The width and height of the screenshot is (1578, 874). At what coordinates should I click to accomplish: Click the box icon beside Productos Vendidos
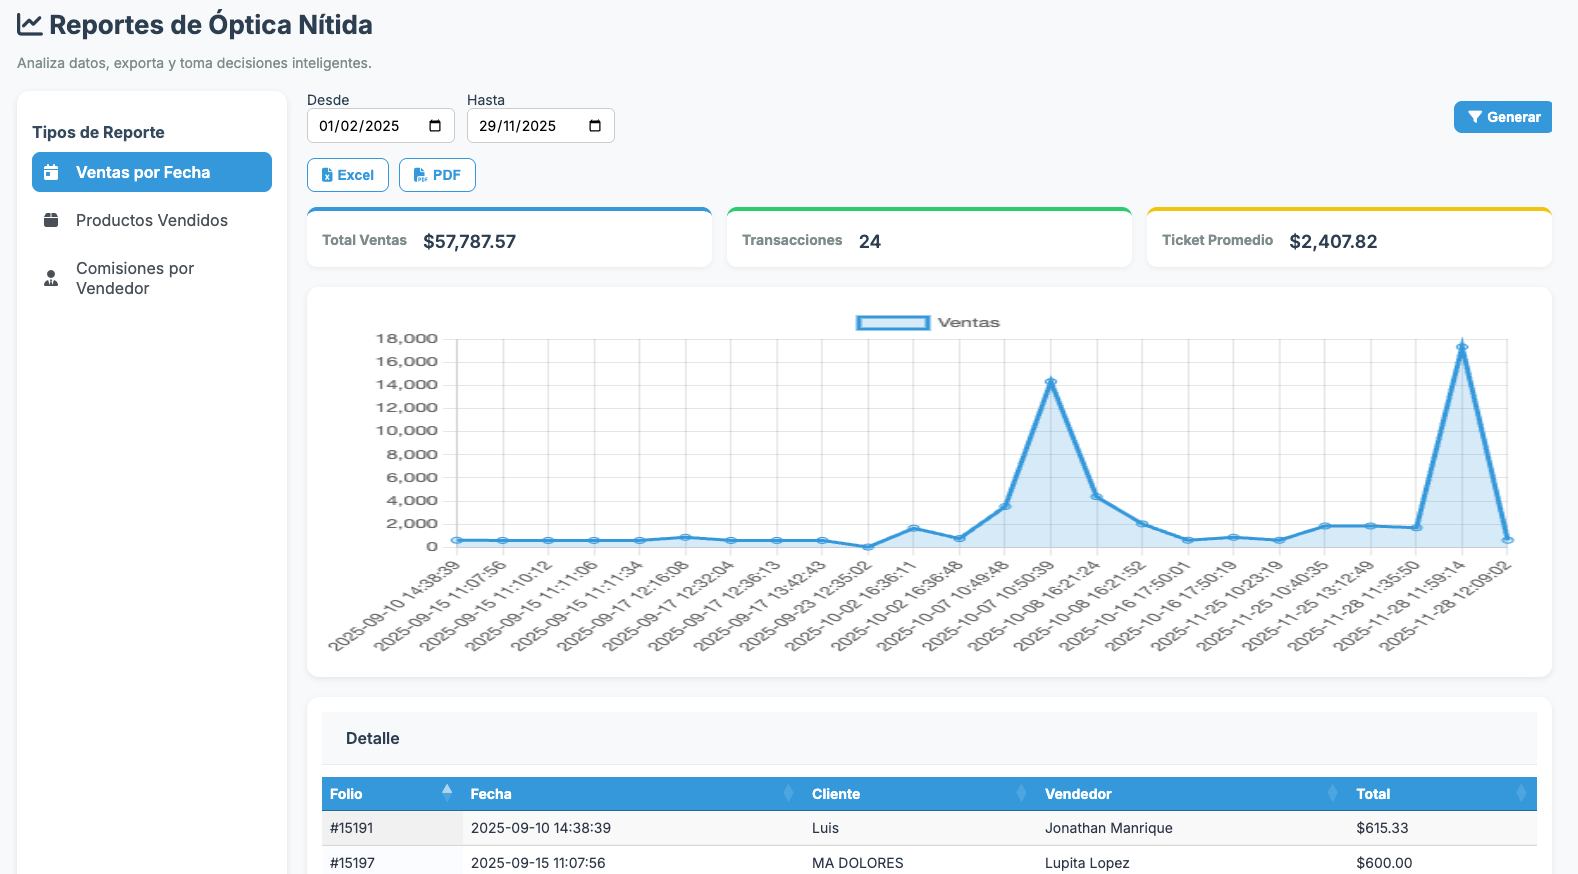click(x=51, y=220)
